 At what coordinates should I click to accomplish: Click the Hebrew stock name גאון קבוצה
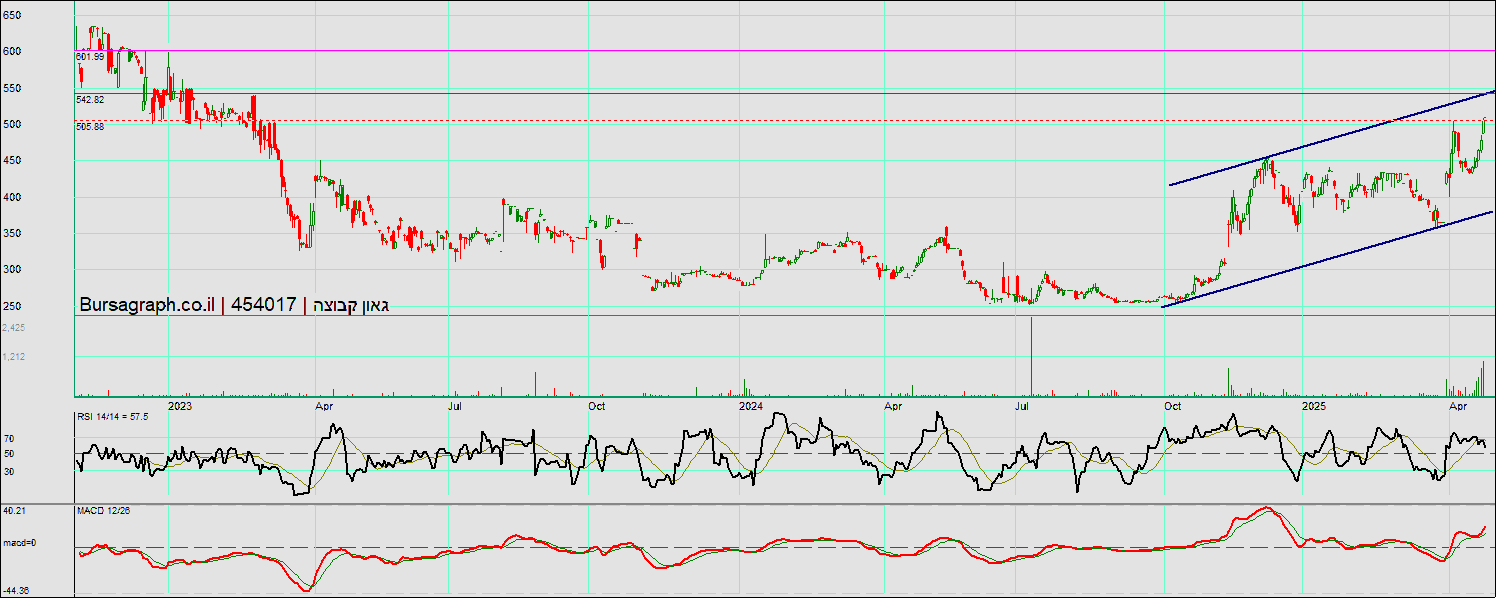[x=351, y=305]
